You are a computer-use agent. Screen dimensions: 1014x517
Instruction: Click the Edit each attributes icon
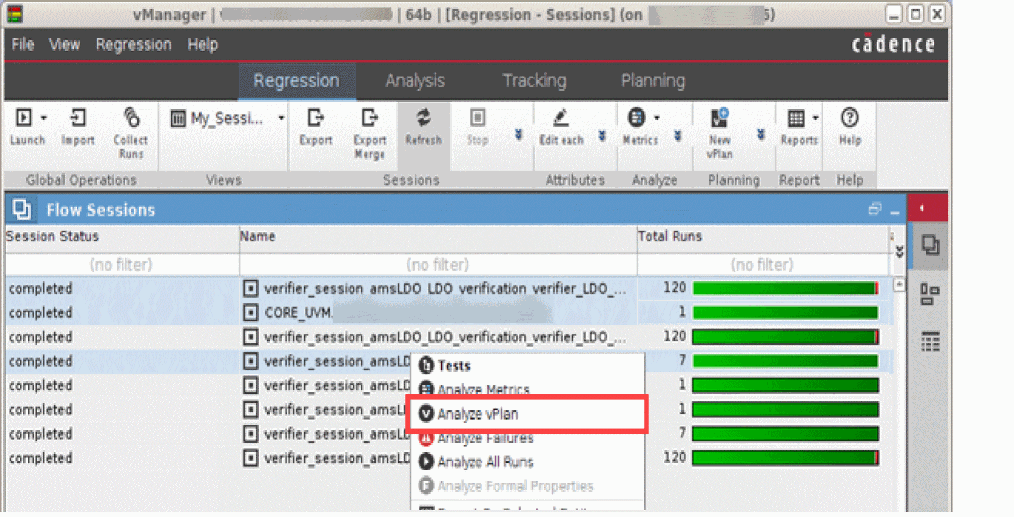561,117
